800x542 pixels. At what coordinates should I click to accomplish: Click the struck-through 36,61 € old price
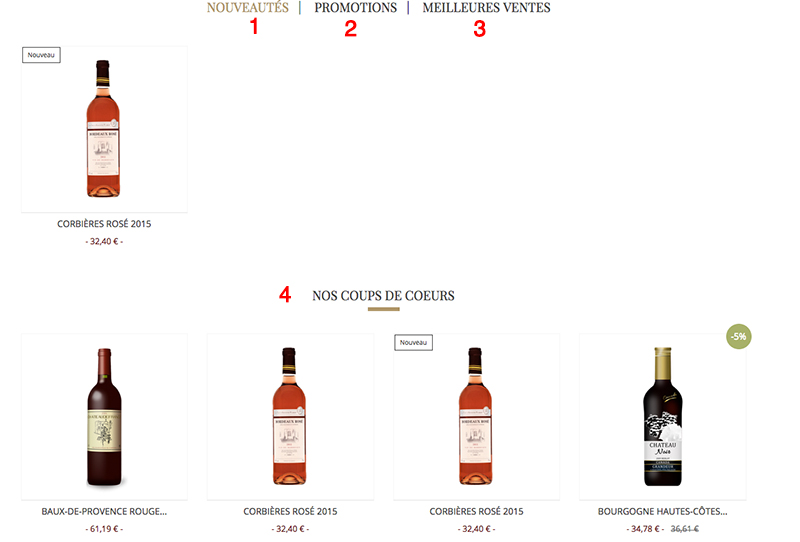[685, 529]
